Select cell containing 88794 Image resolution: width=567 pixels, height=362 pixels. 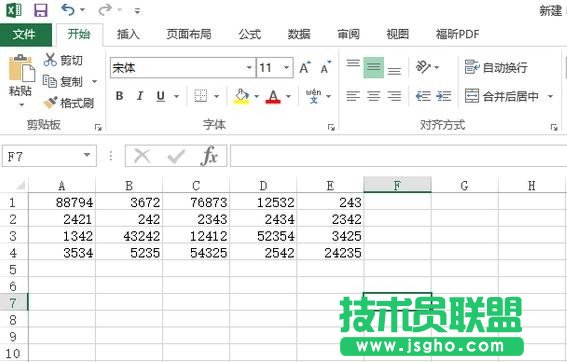pos(62,202)
